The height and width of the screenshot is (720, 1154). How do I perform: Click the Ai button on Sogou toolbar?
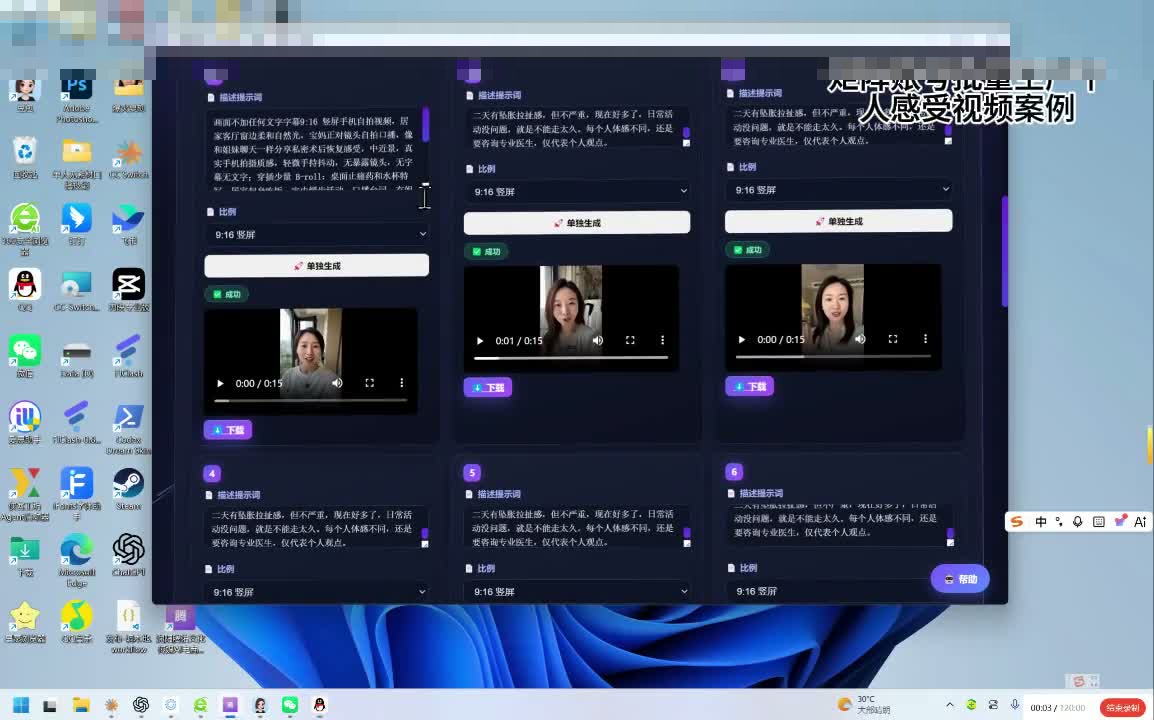pos(1140,521)
